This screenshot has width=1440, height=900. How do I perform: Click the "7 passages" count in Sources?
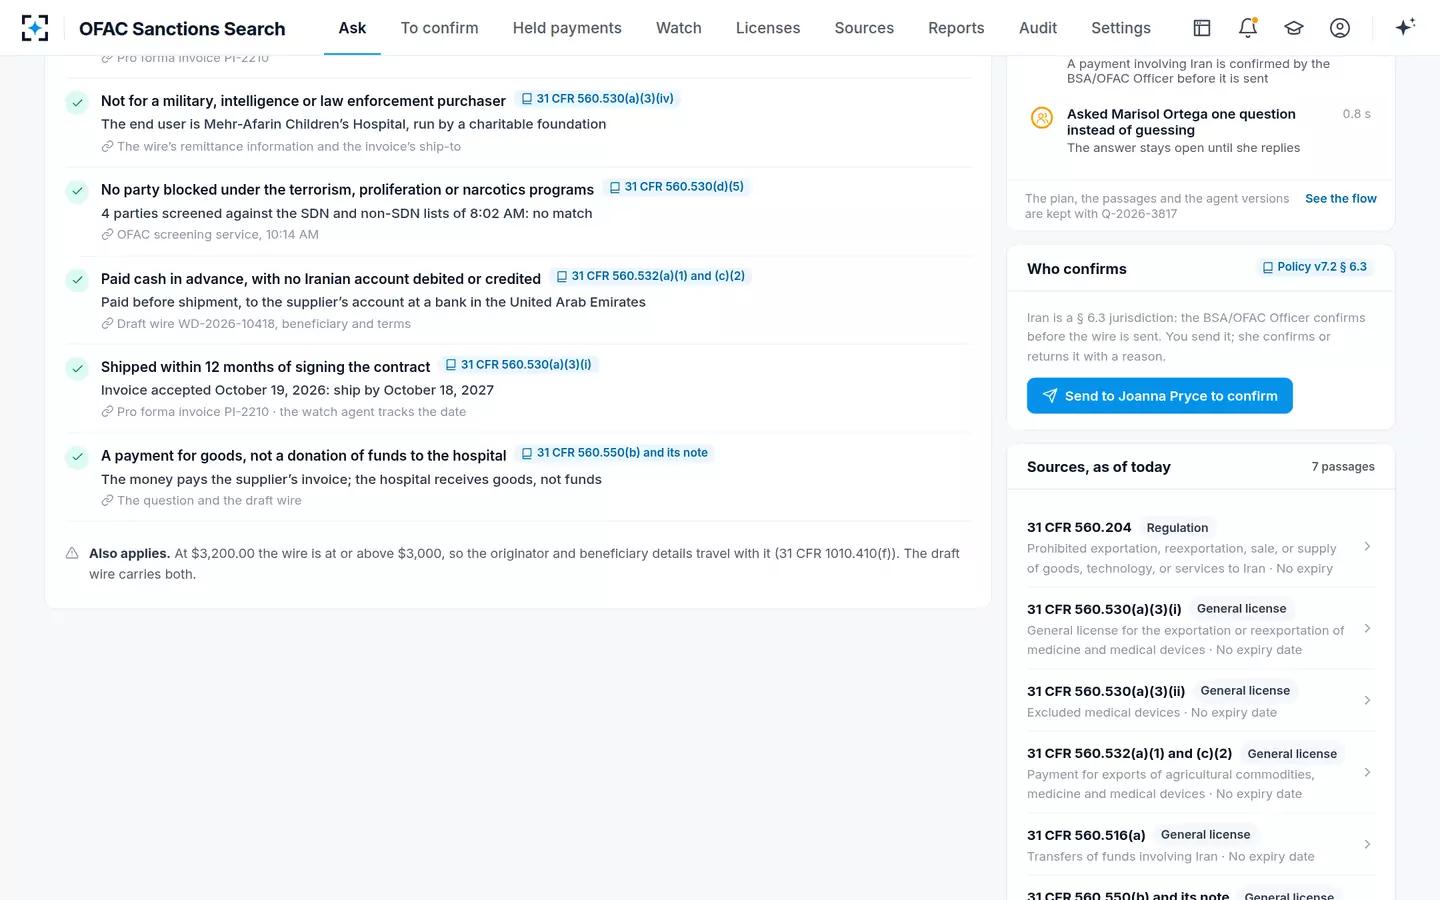coord(1343,467)
